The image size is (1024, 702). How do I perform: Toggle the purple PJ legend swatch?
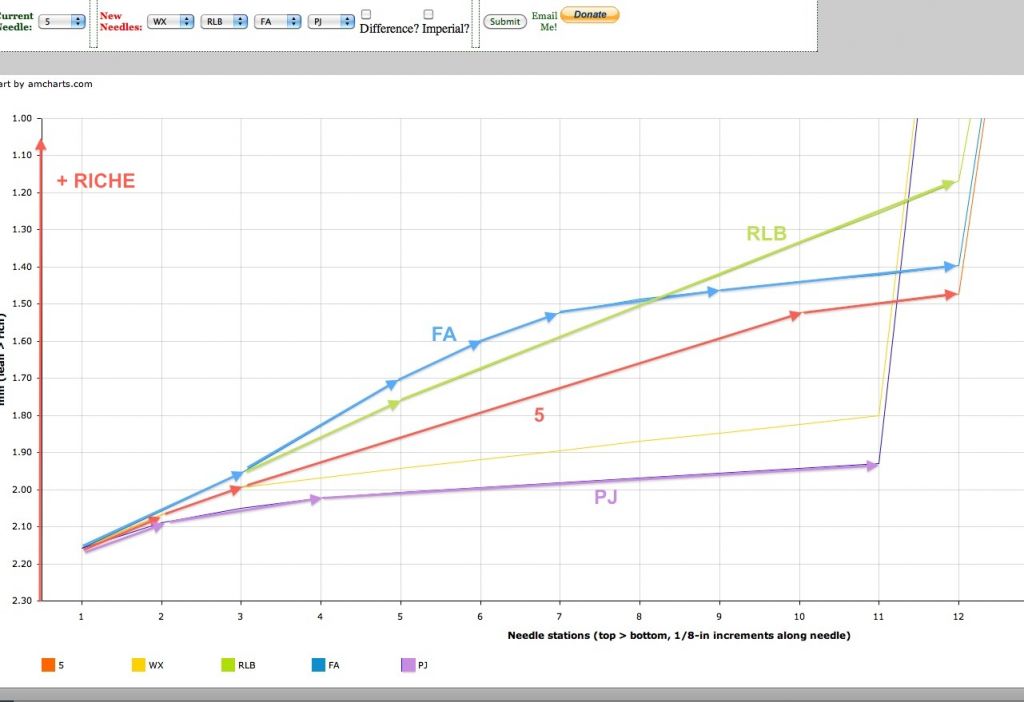[408, 665]
